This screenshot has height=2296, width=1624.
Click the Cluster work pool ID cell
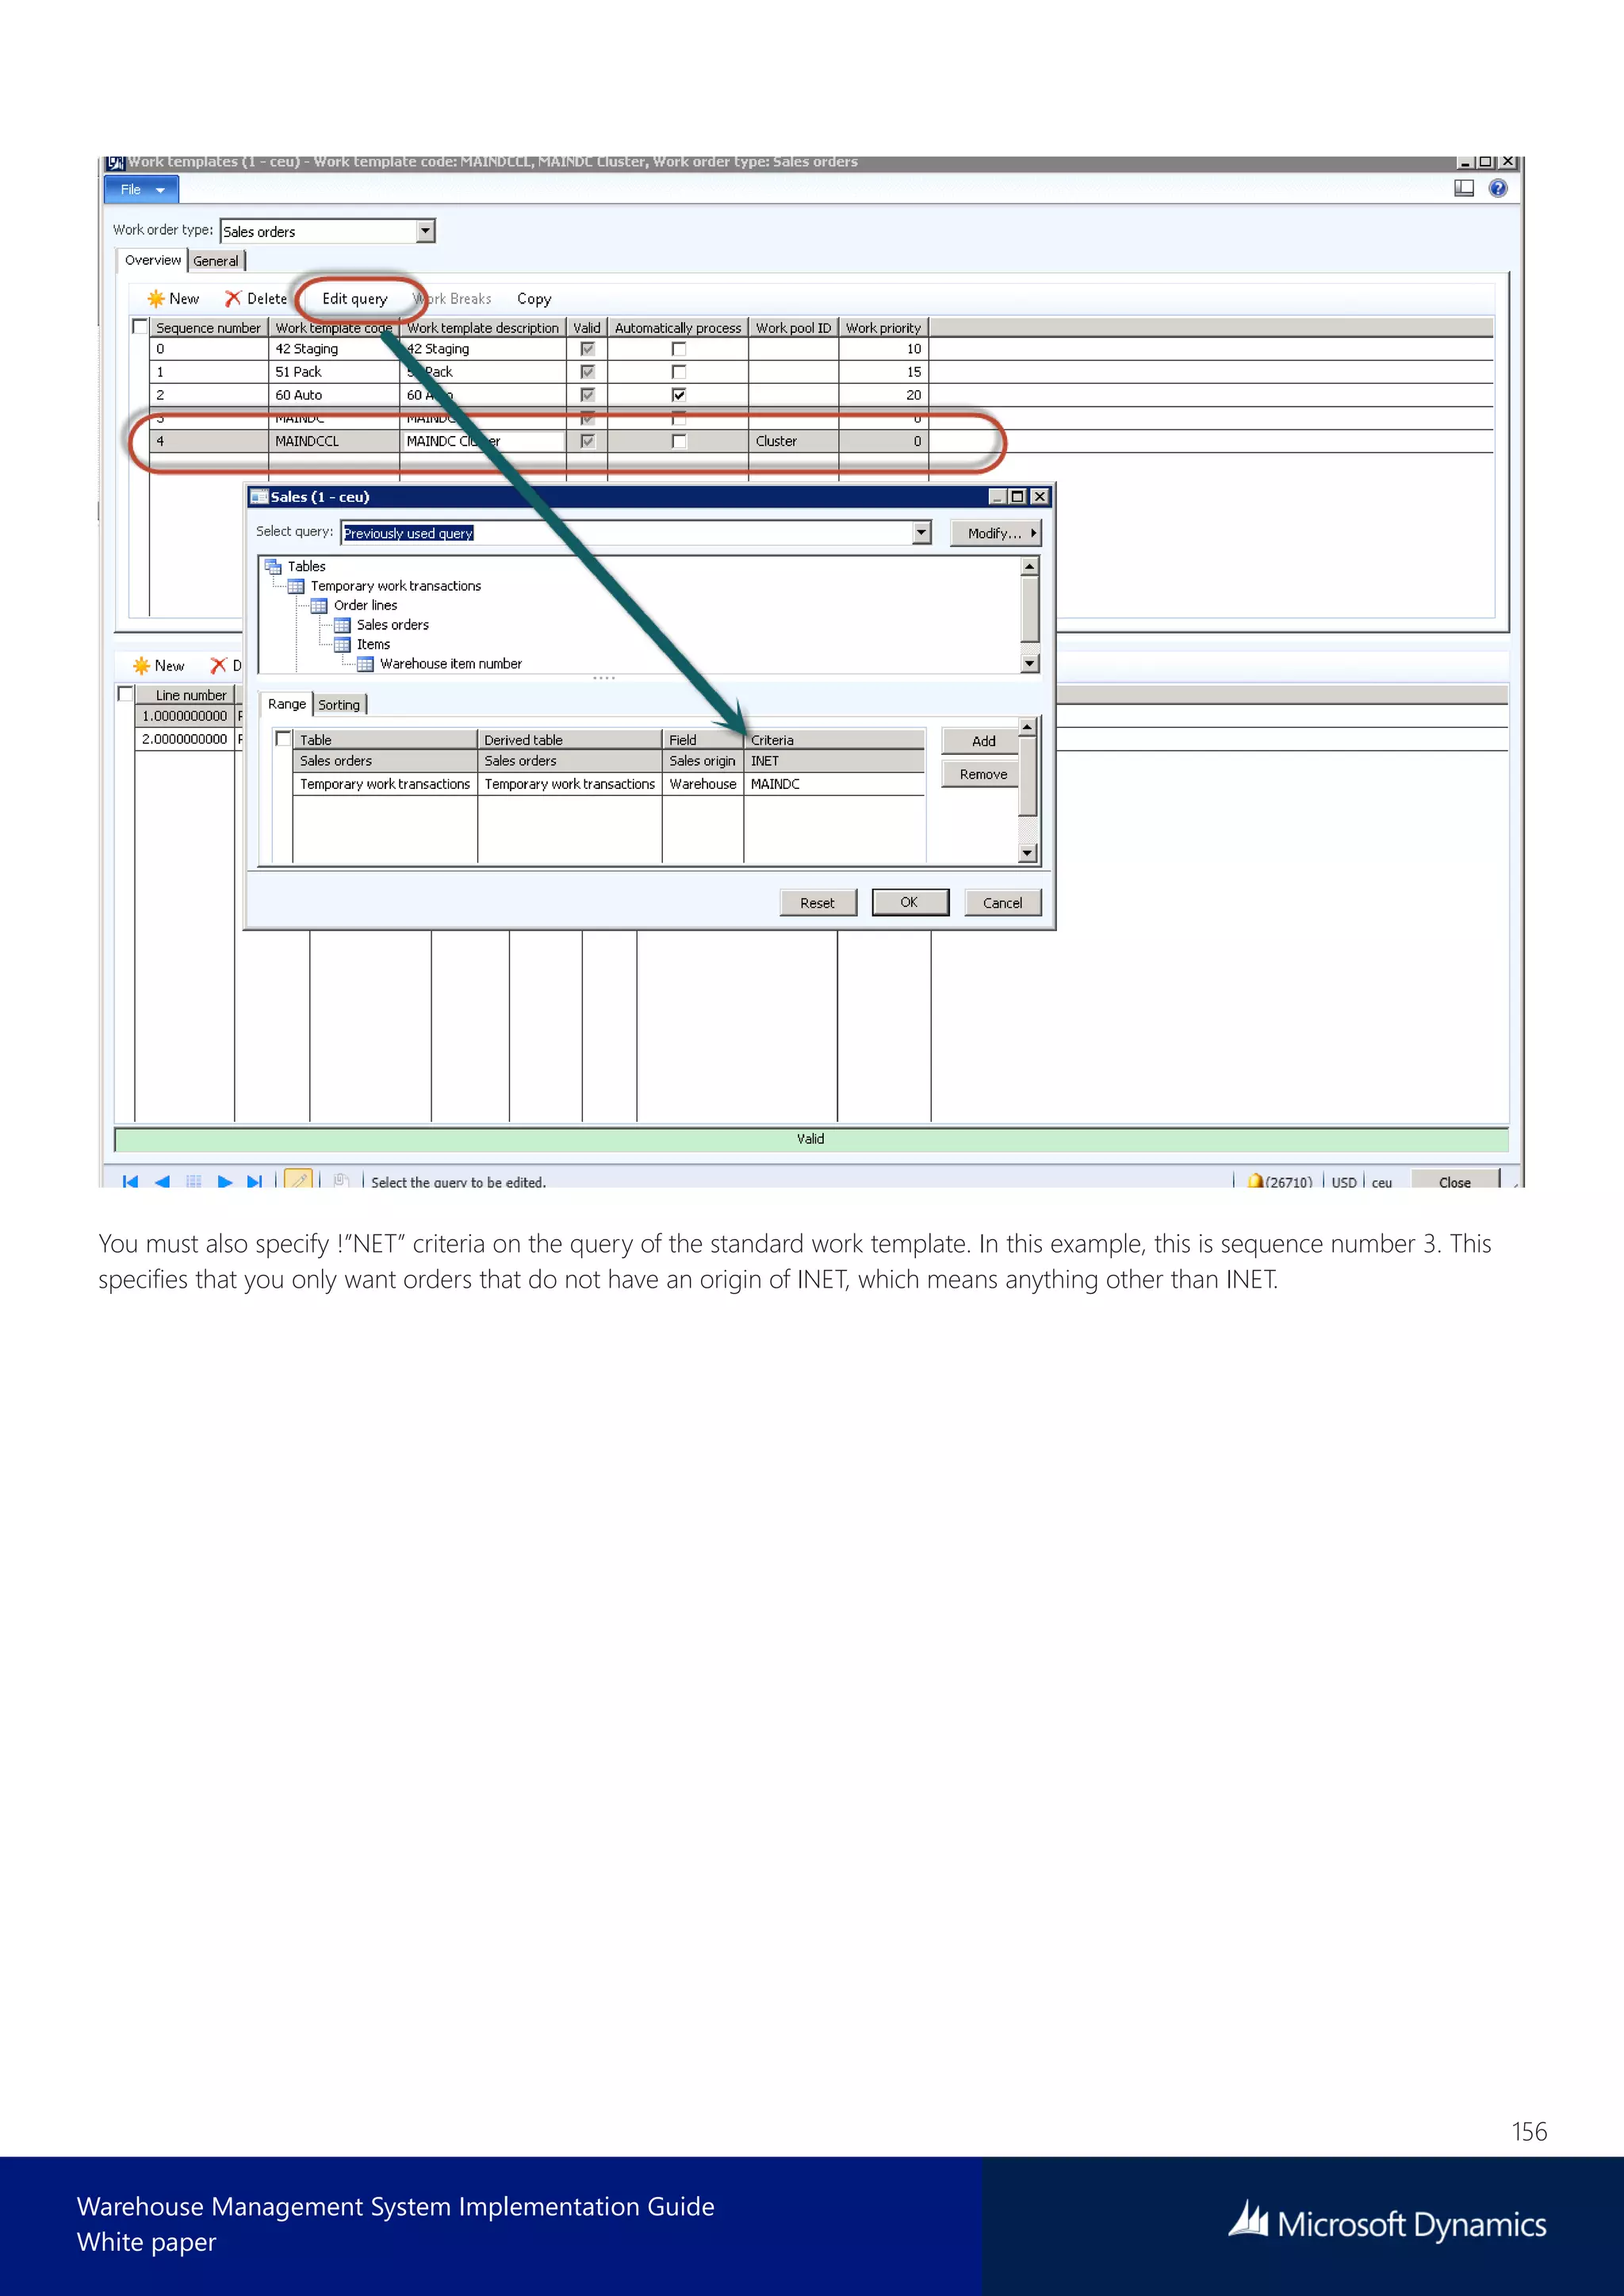tap(793, 441)
